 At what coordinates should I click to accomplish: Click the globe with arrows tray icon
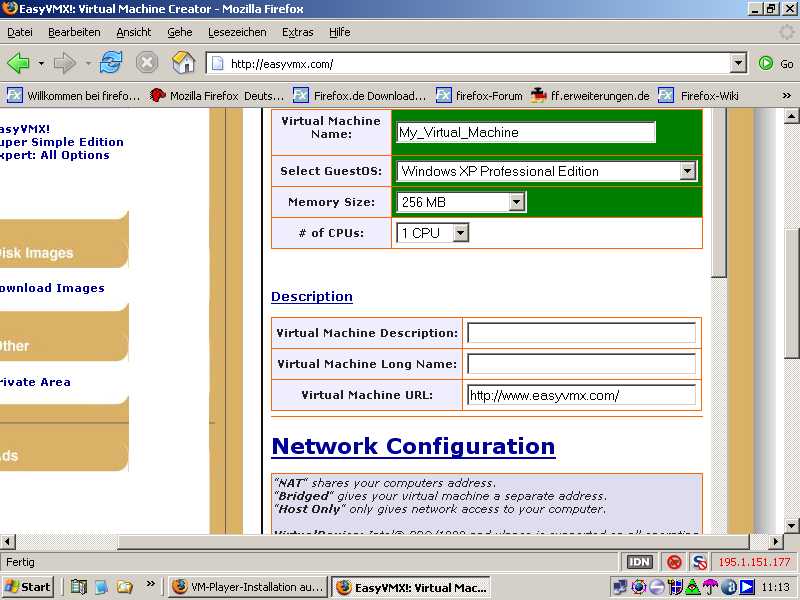(x=638, y=587)
